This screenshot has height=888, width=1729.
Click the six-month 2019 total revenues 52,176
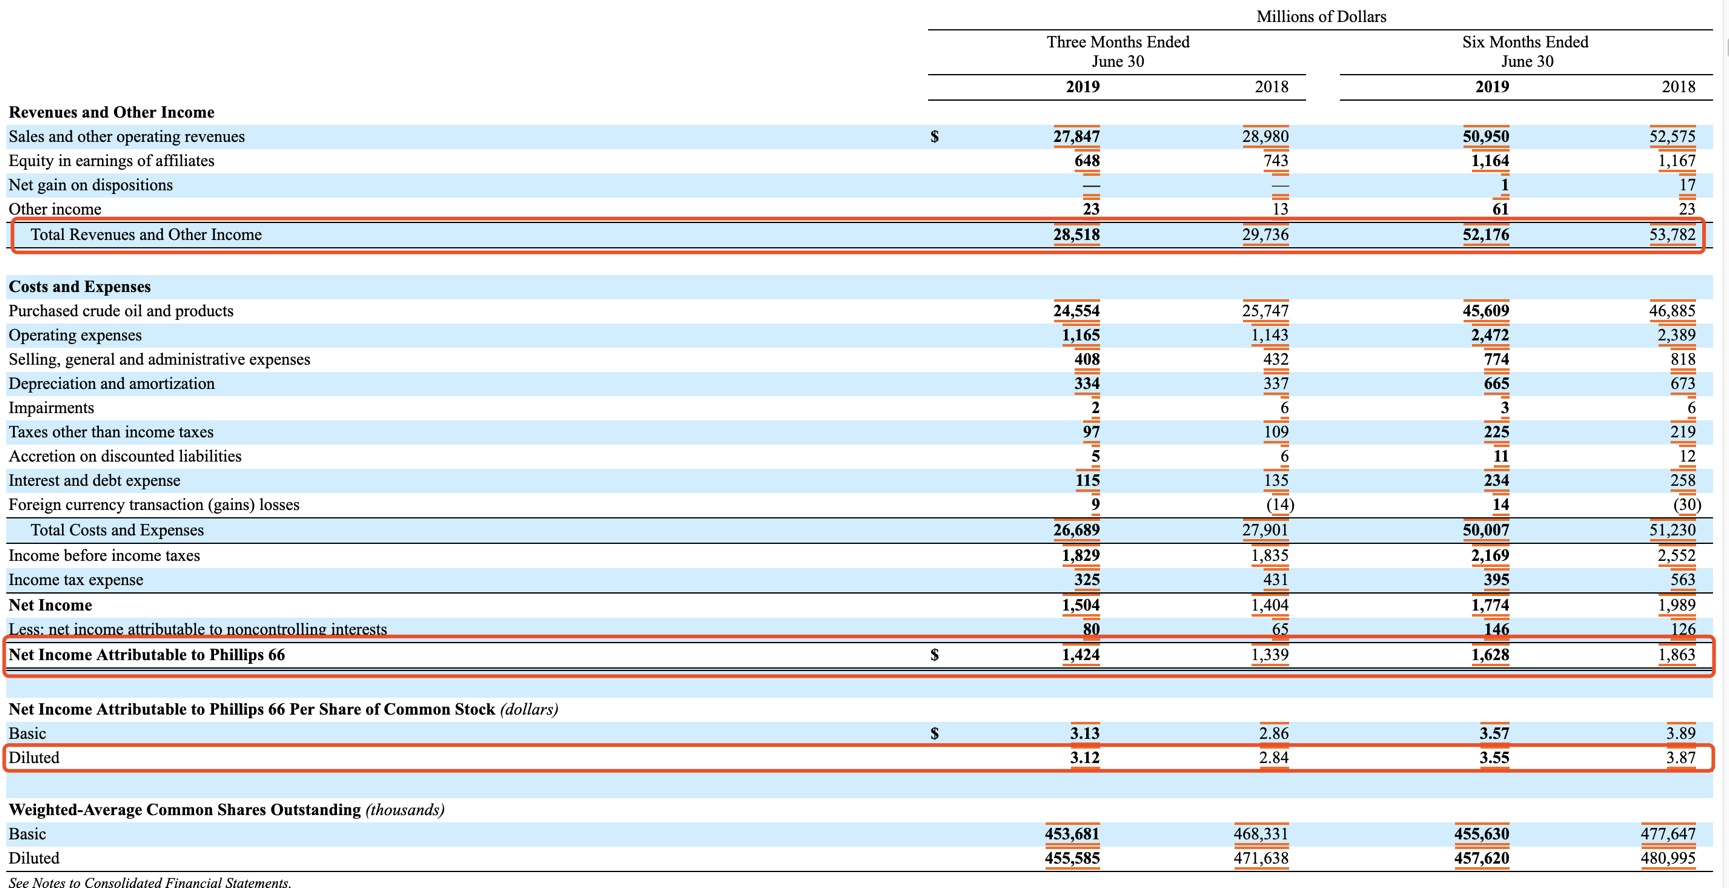point(1485,235)
